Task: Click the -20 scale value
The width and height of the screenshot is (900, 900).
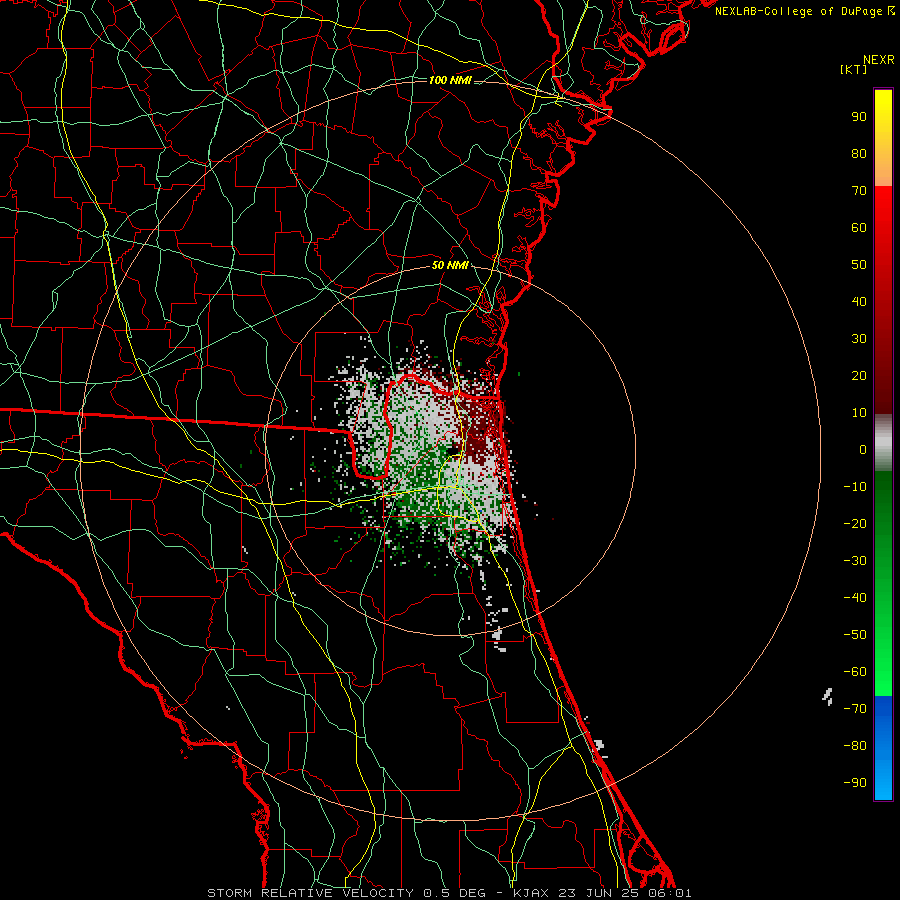Action: [x=855, y=523]
